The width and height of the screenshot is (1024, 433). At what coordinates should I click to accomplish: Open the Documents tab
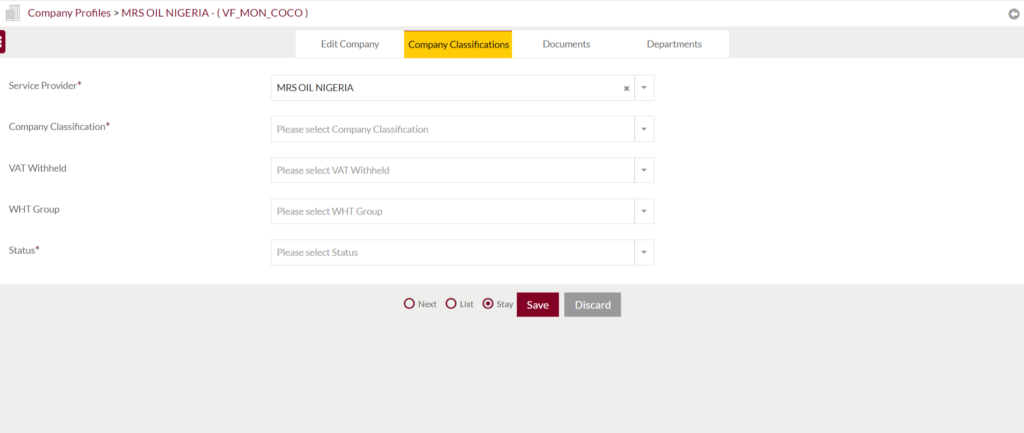[x=566, y=44]
